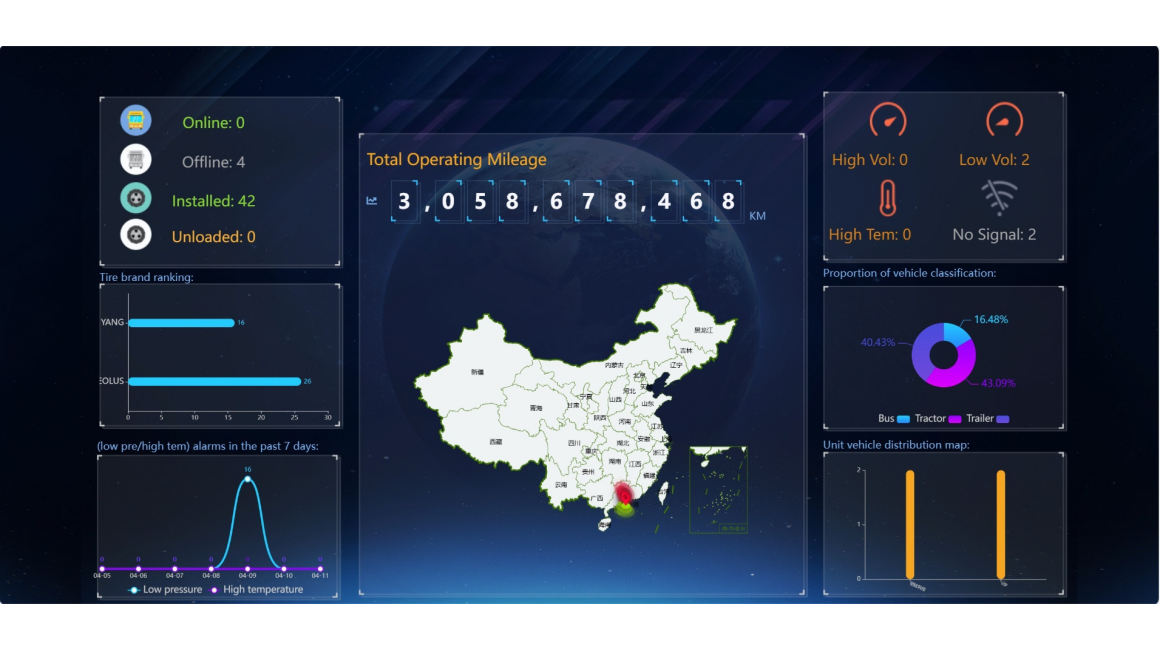Select the peak data point labeled 16
Screen dimensions: 1160x650
(x=246, y=481)
